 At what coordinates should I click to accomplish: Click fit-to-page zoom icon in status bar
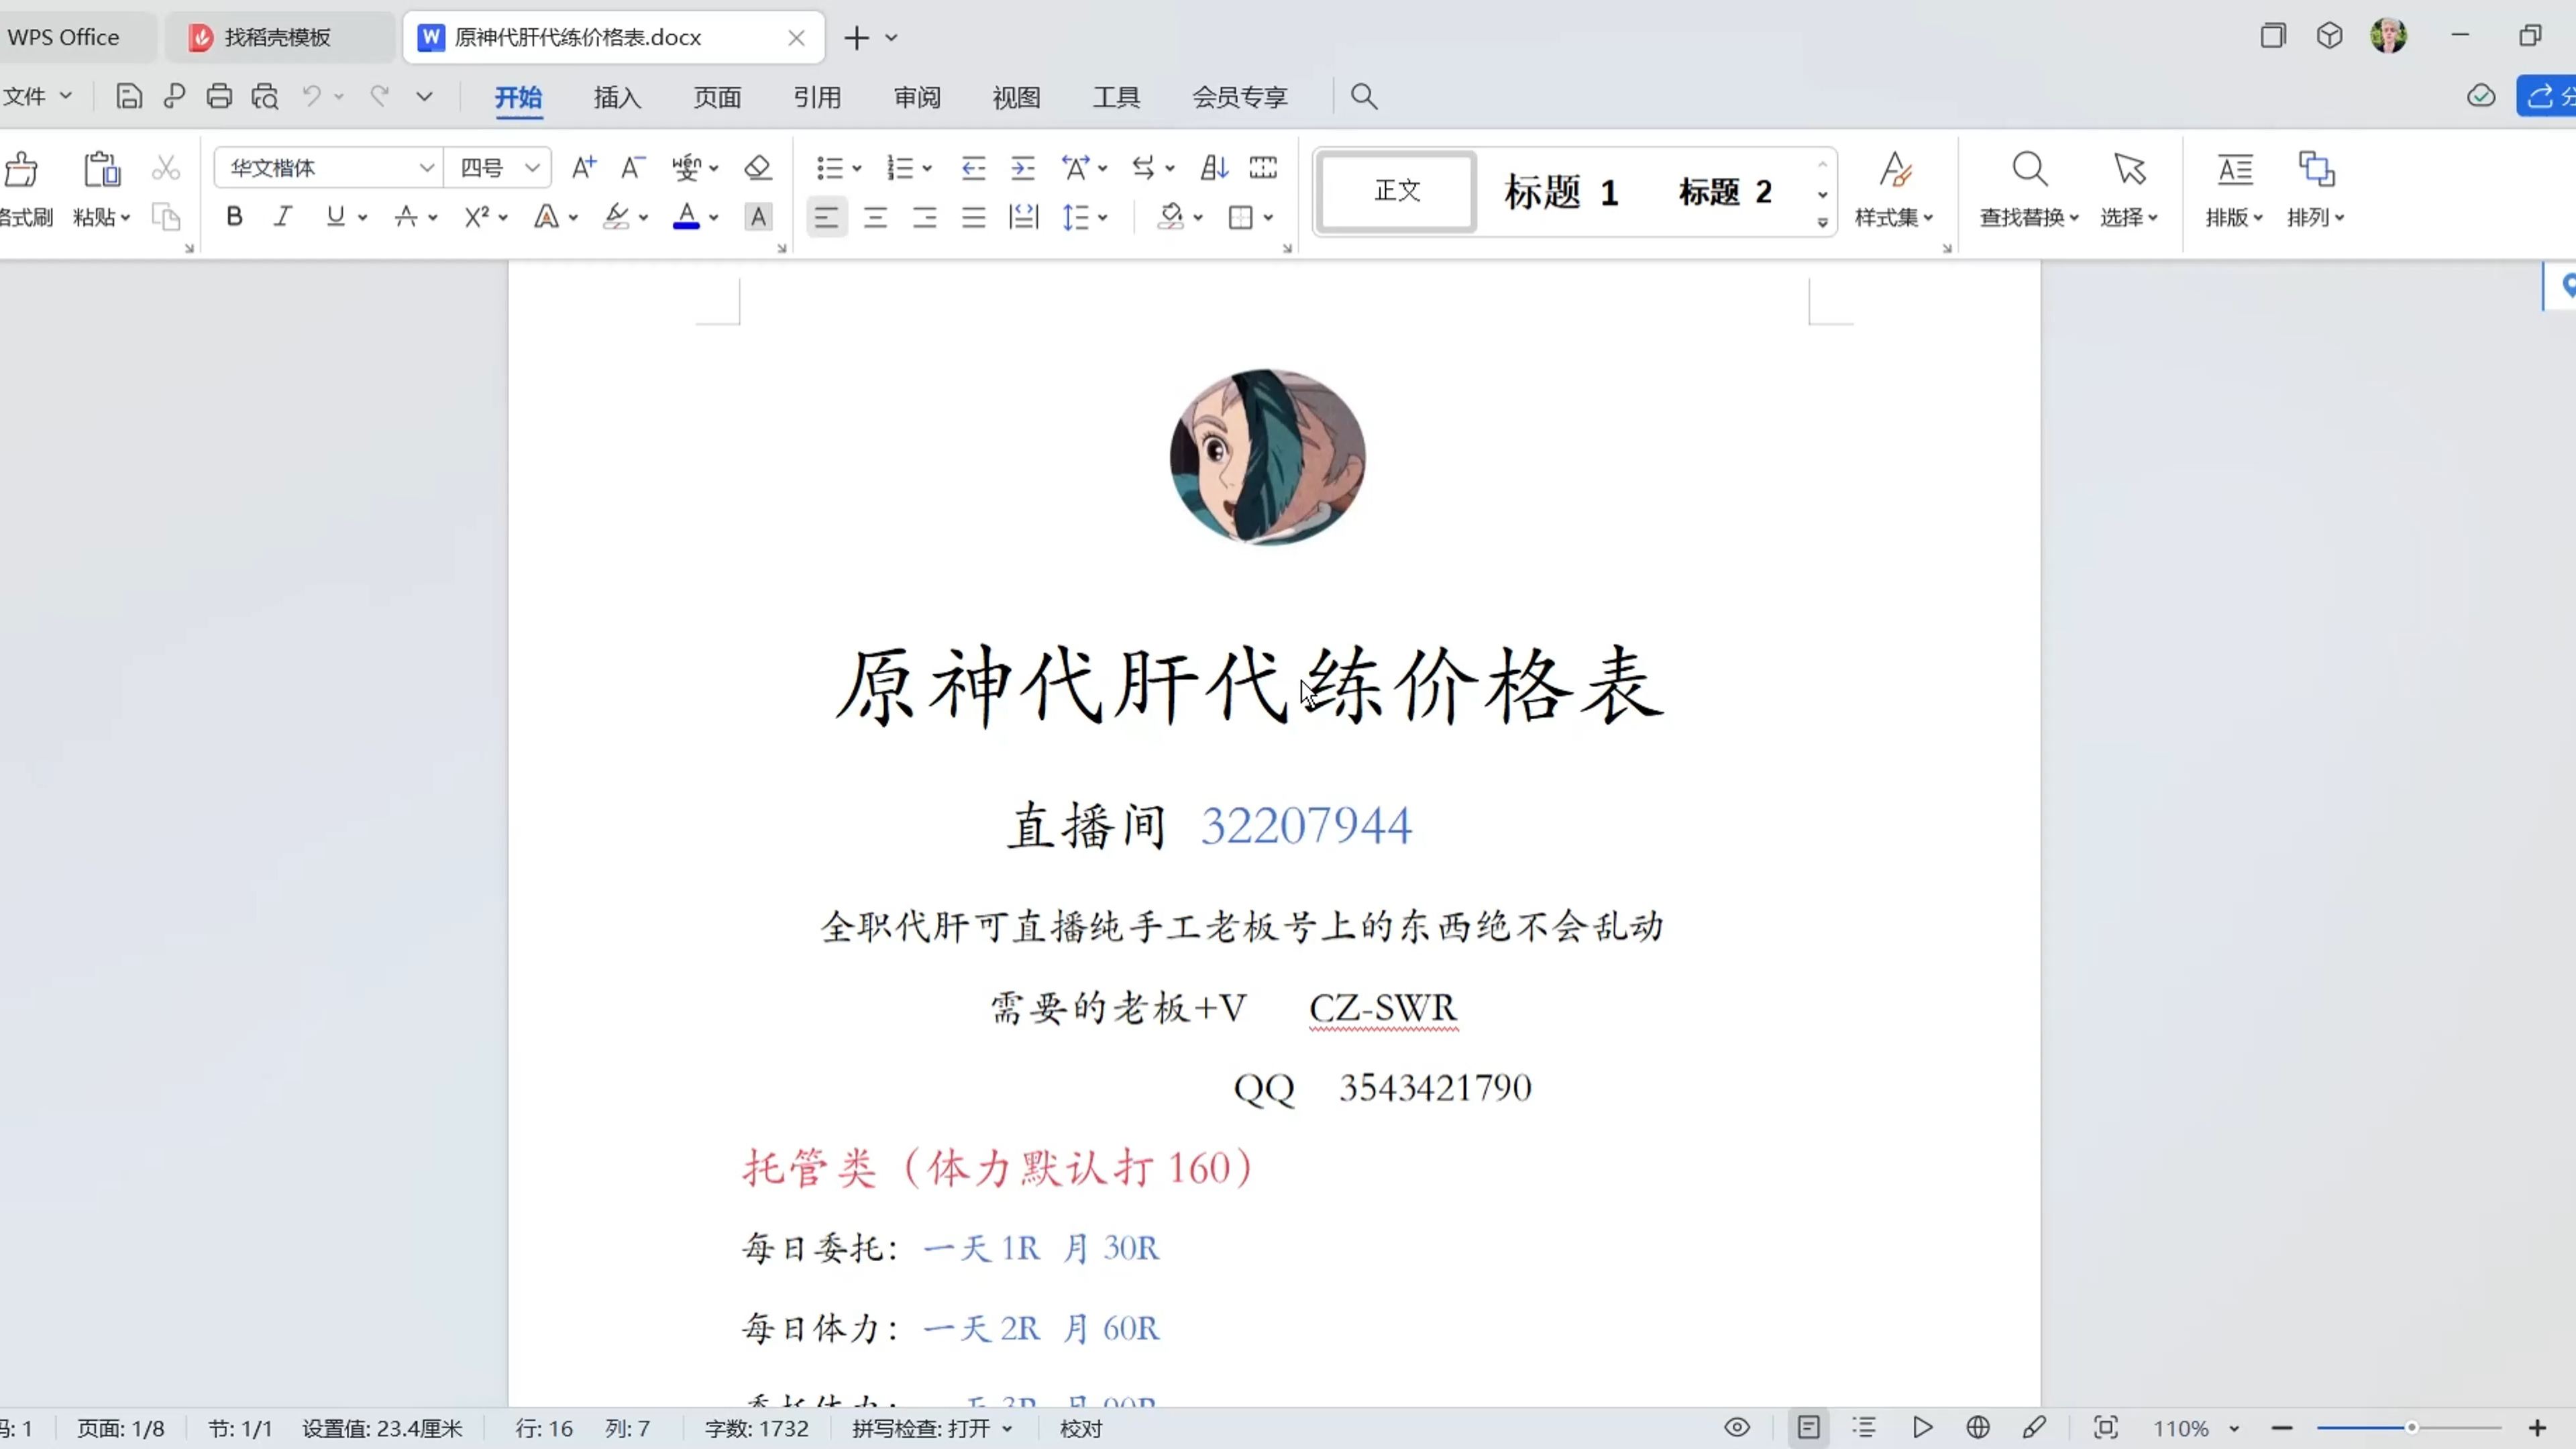coord(2106,1427)
